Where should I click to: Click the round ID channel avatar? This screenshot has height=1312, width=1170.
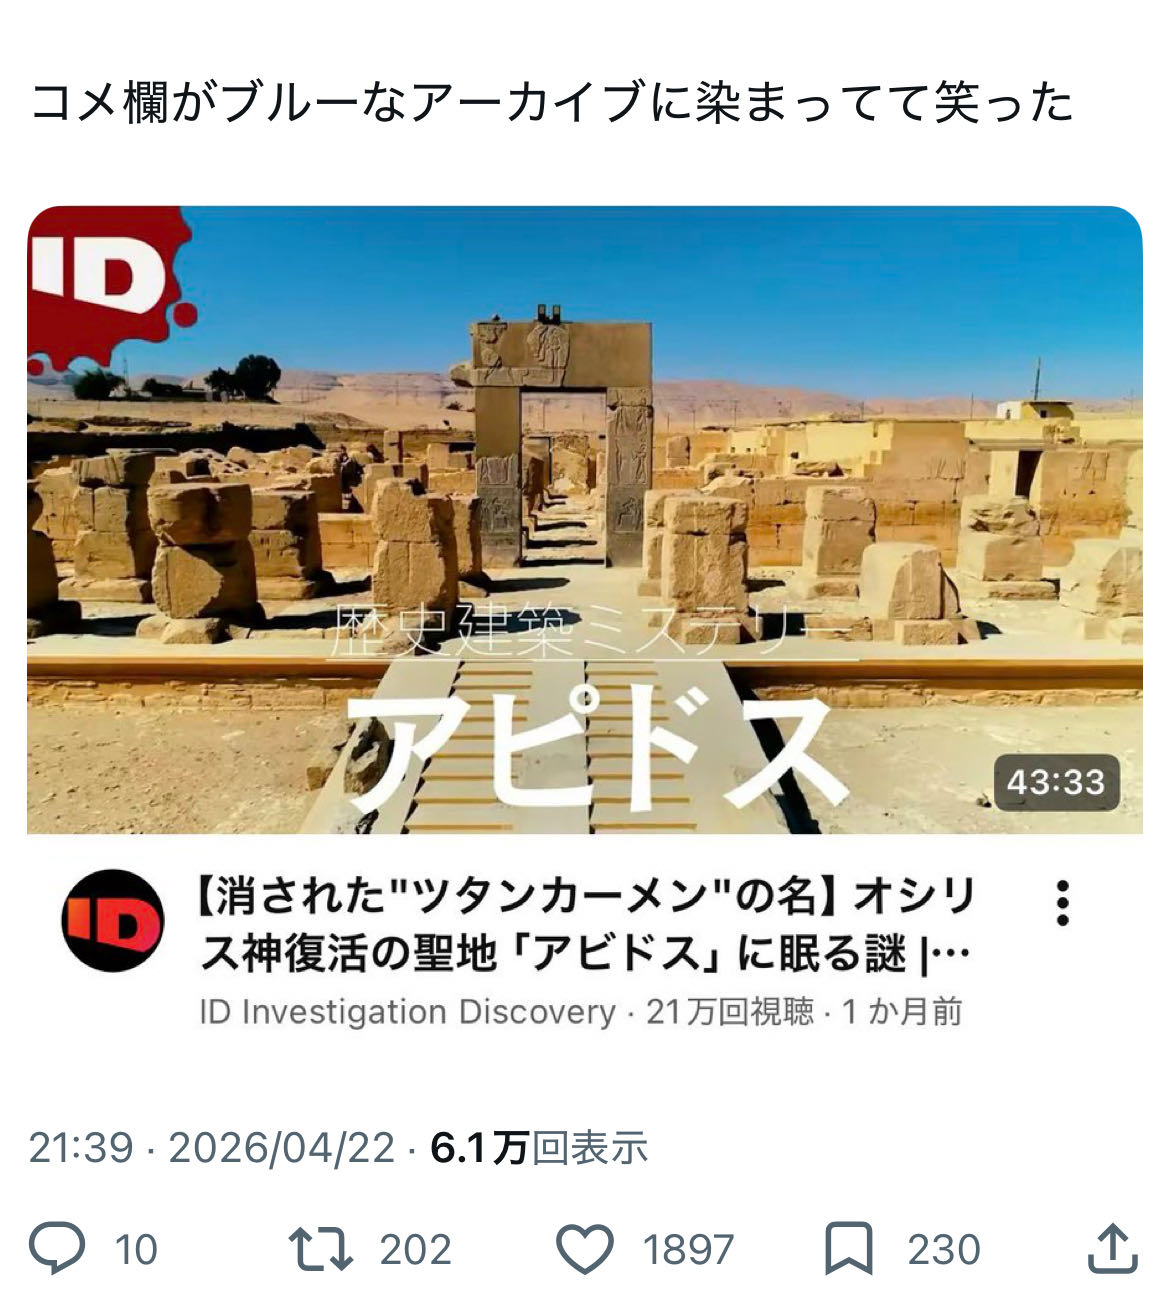(113, 921)
